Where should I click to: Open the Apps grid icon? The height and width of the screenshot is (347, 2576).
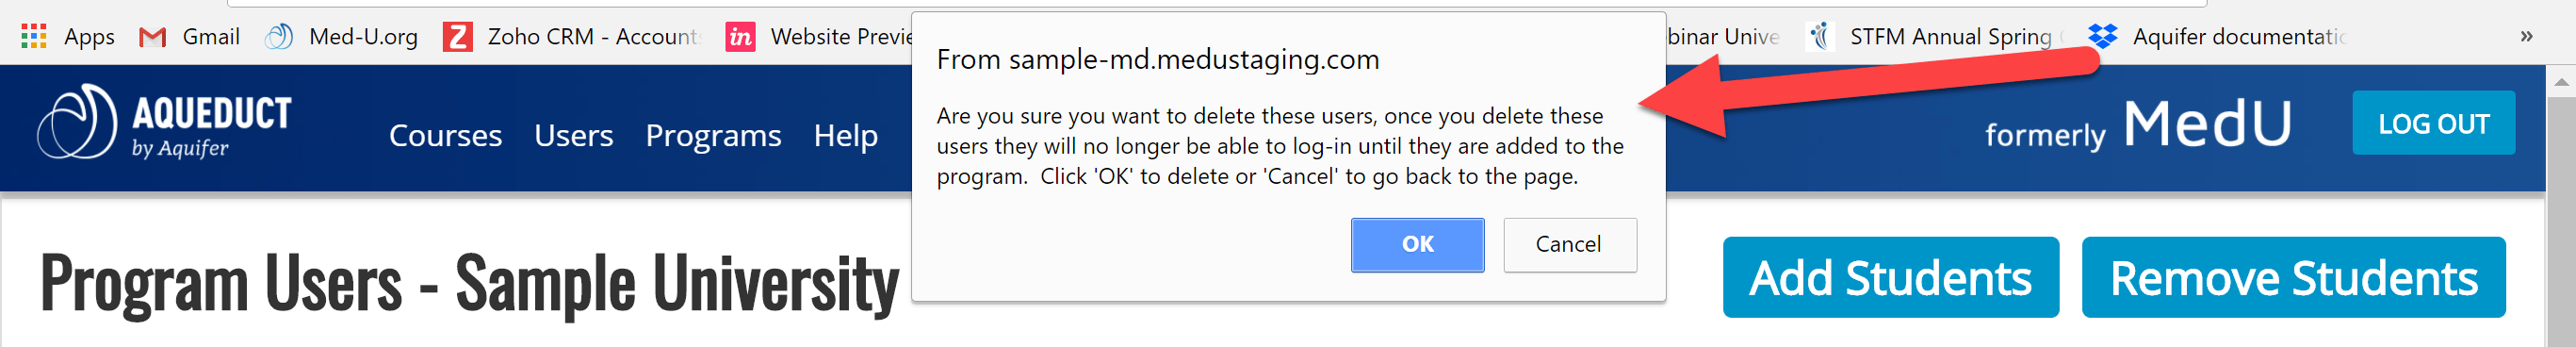pyautogui.click(x=34, y=37)
